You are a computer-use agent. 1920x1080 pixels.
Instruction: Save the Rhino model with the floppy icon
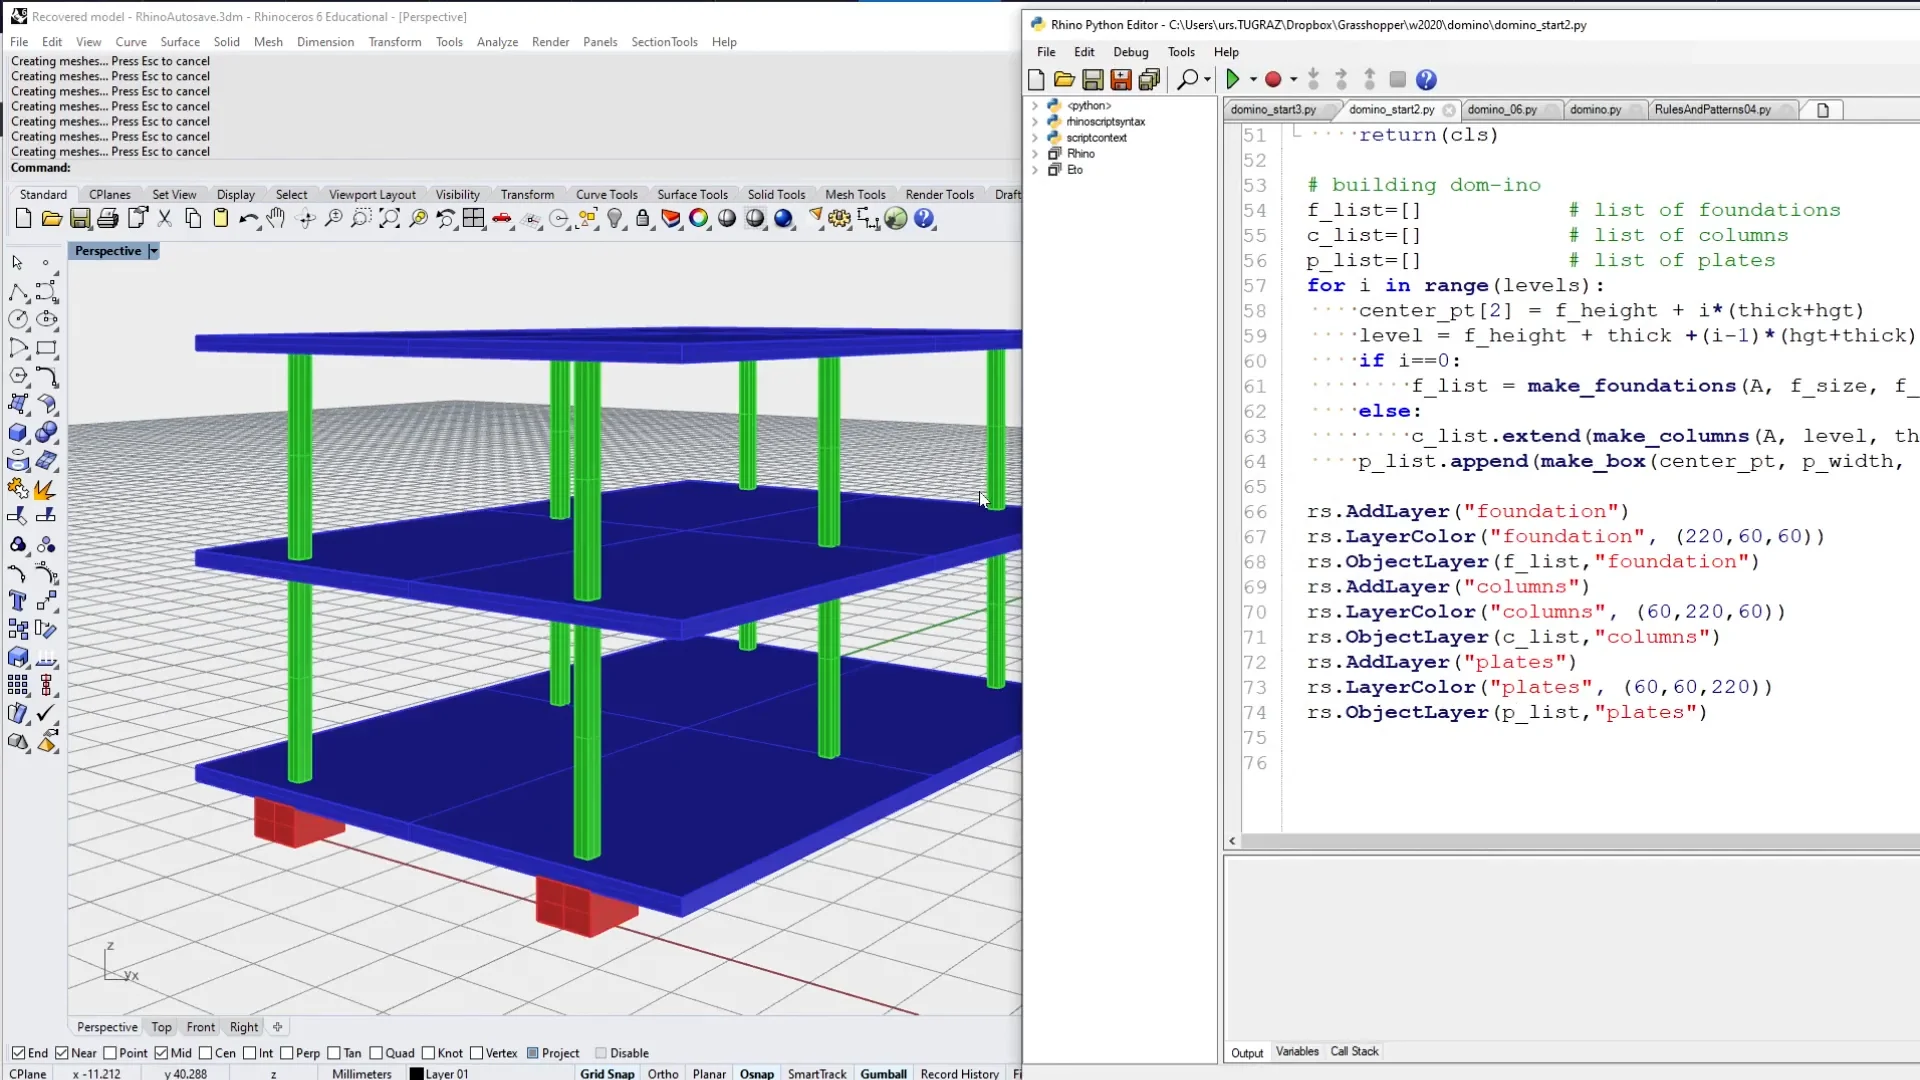[x=80, y=219]
